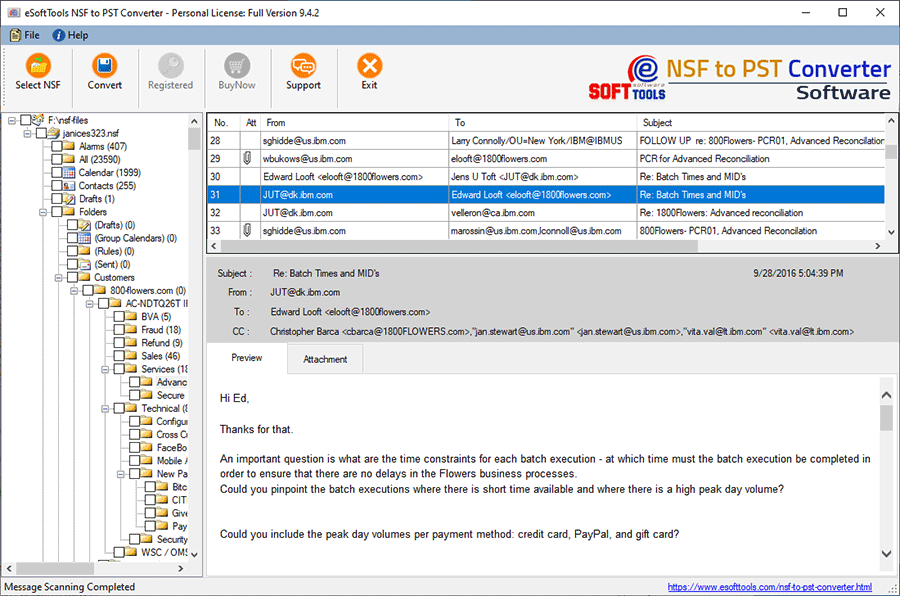Viewport: 900px width, 596px height.
Task: Tick the Refund (9) folder checkbox
Action: coord(119,343)
